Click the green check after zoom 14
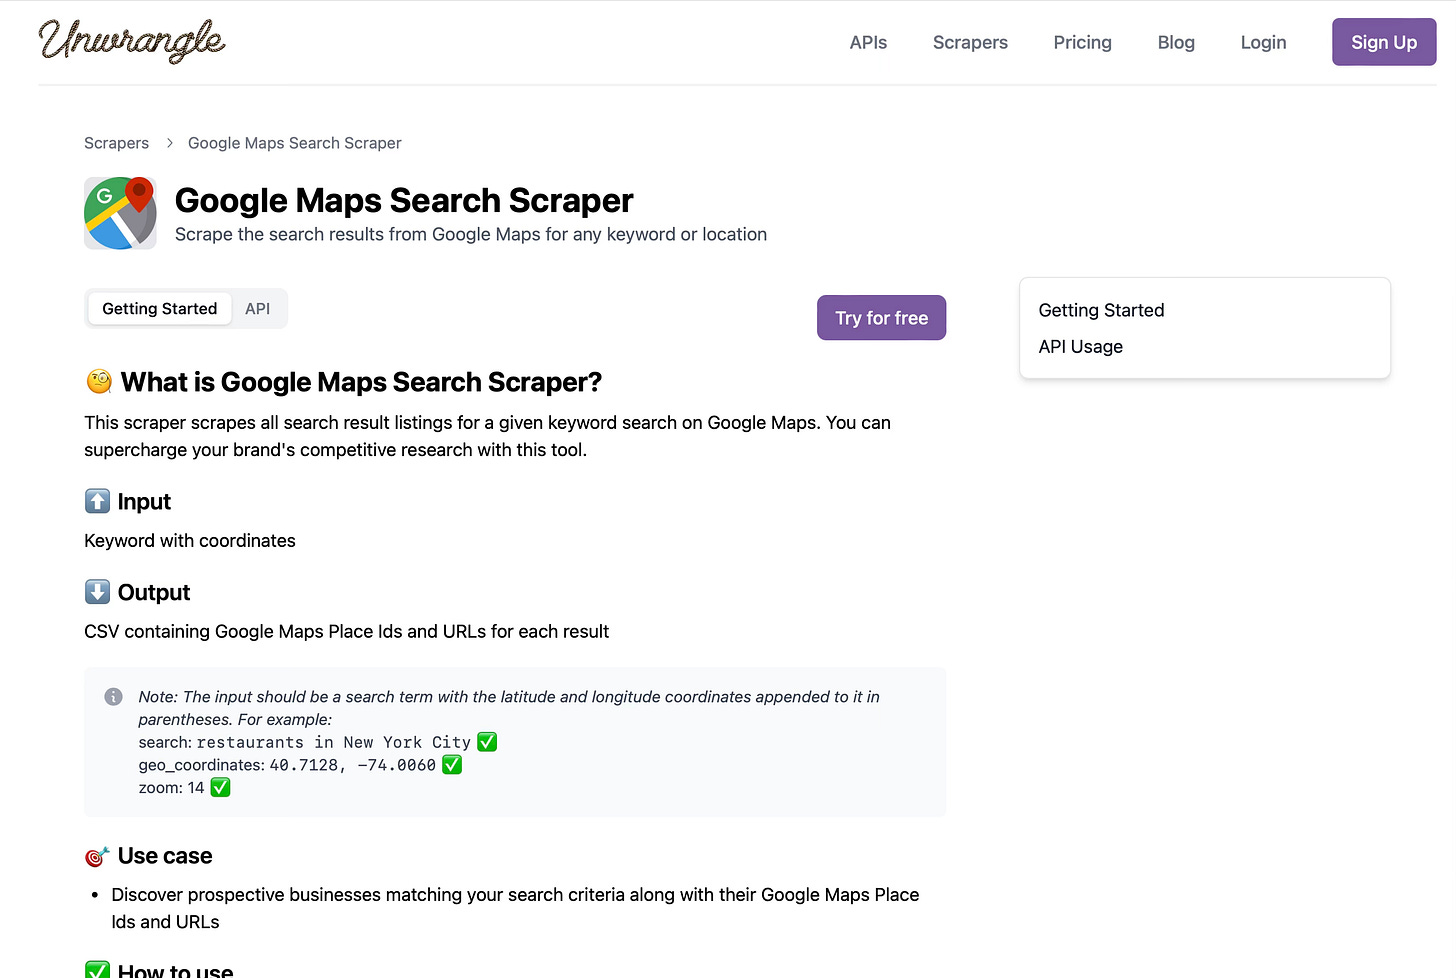This screenshot has height=978, width=1456. (x=220, y=788)
